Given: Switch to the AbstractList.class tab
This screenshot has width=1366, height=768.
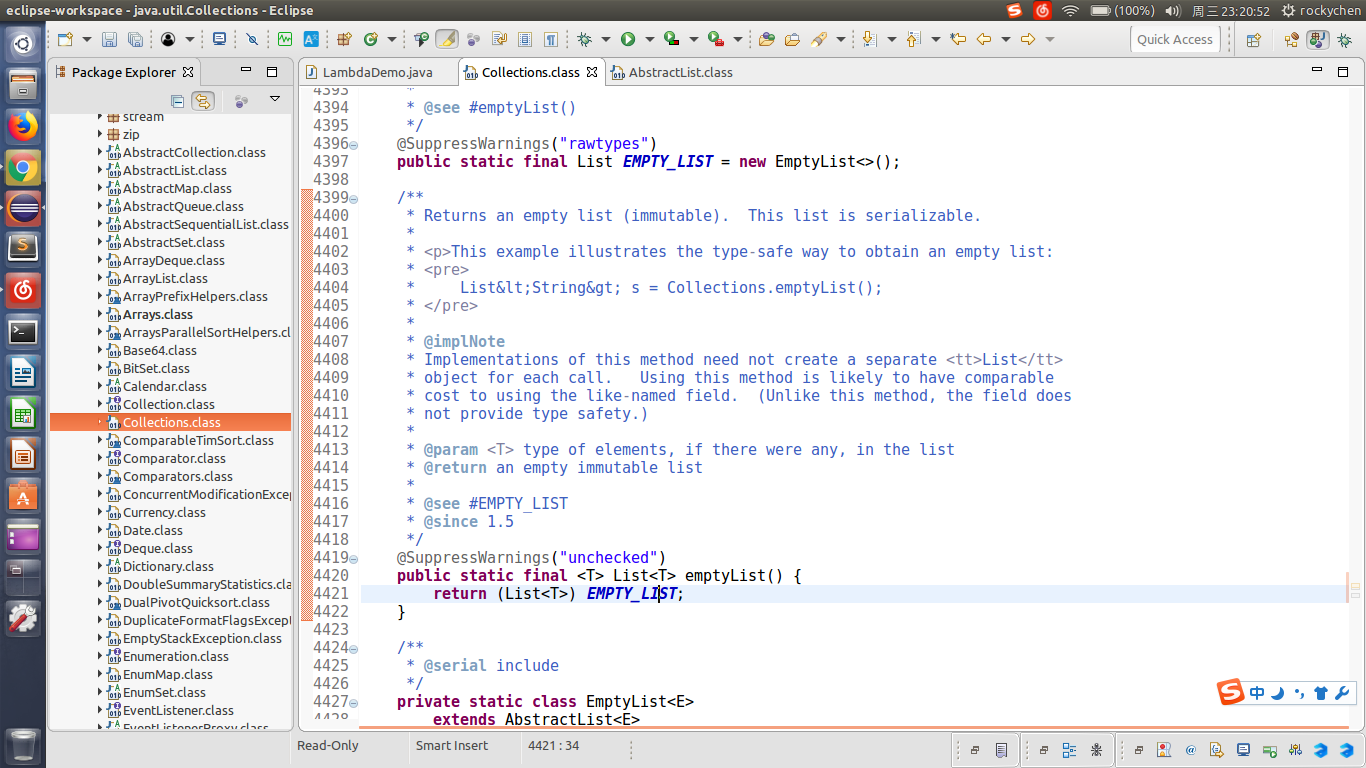Looking at the screenshot, I should 680,72.
